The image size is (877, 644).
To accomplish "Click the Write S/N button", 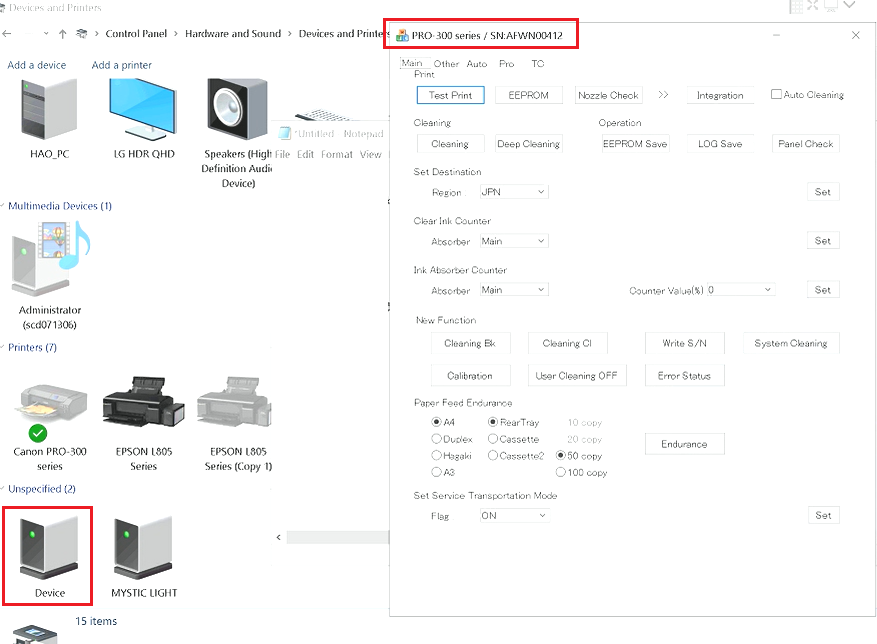I will tap(685, 343).
